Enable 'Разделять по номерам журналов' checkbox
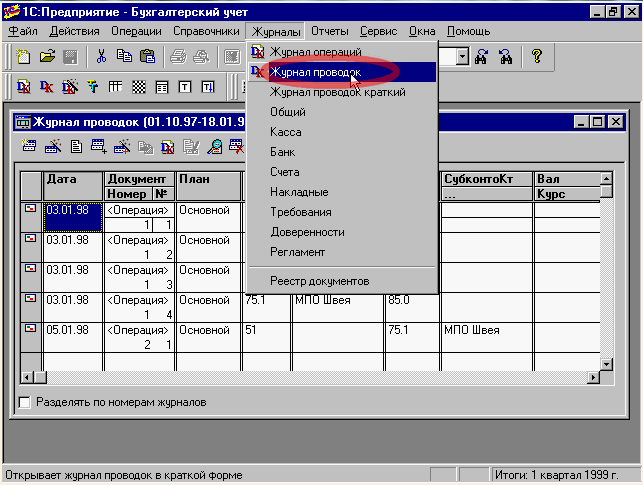Image resolution: width=643 pixels, height=485 pixels. coord(25,403)
